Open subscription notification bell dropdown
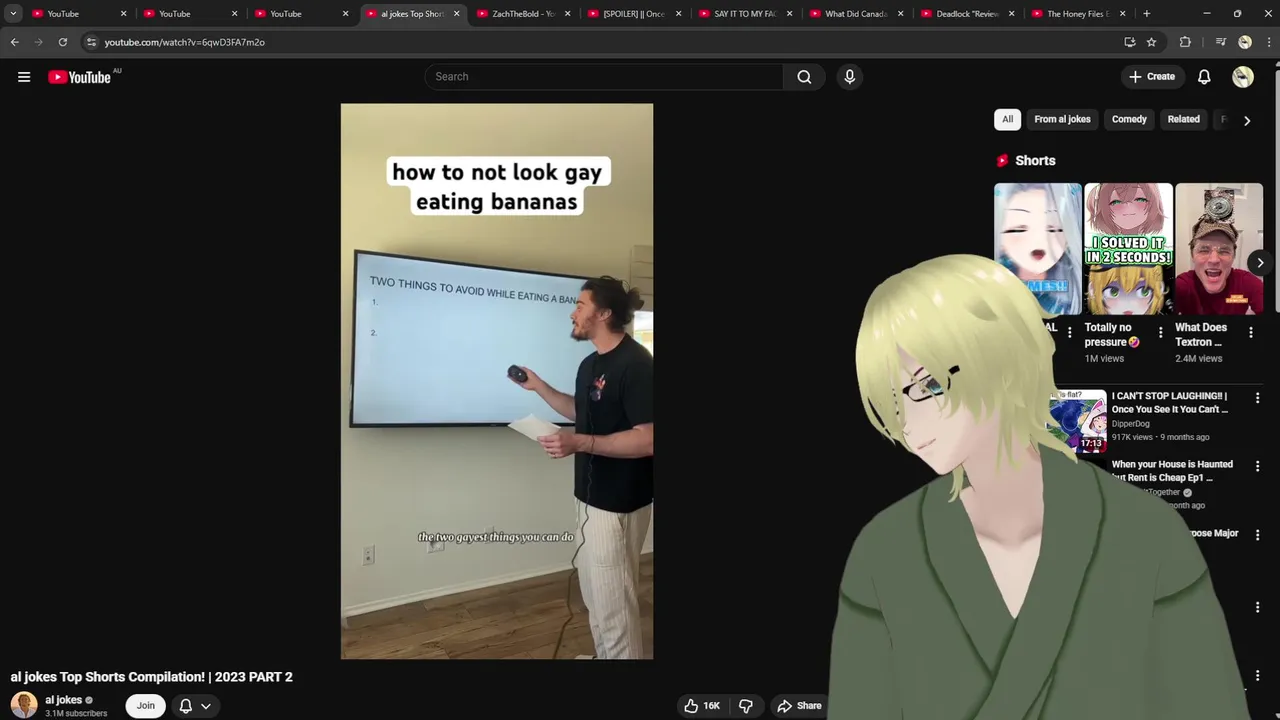Screen dimensions: 1280x720 tap(195, 706)
